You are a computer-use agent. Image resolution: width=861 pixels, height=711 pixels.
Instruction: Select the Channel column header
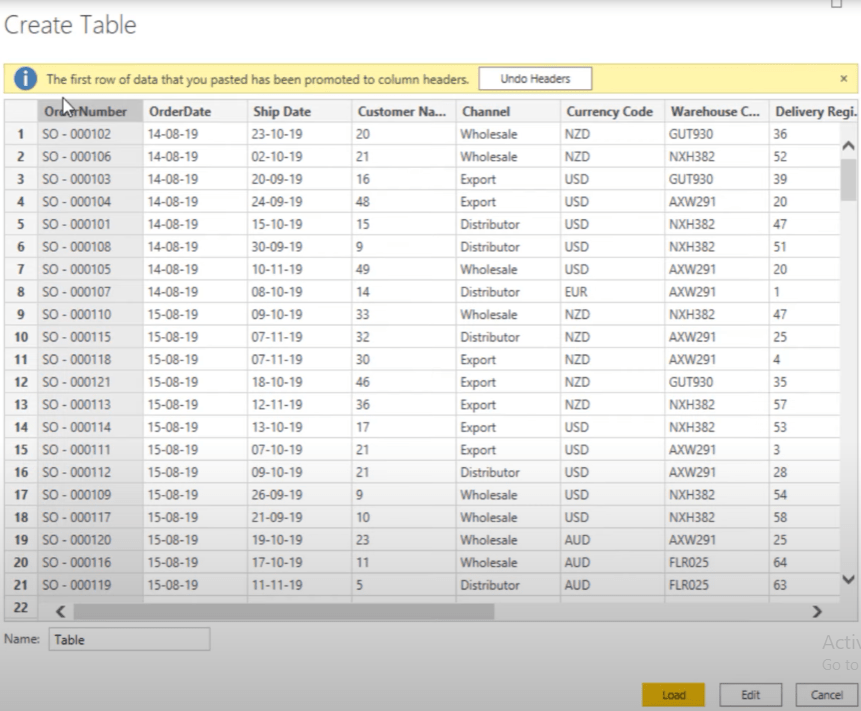(508, 111)
